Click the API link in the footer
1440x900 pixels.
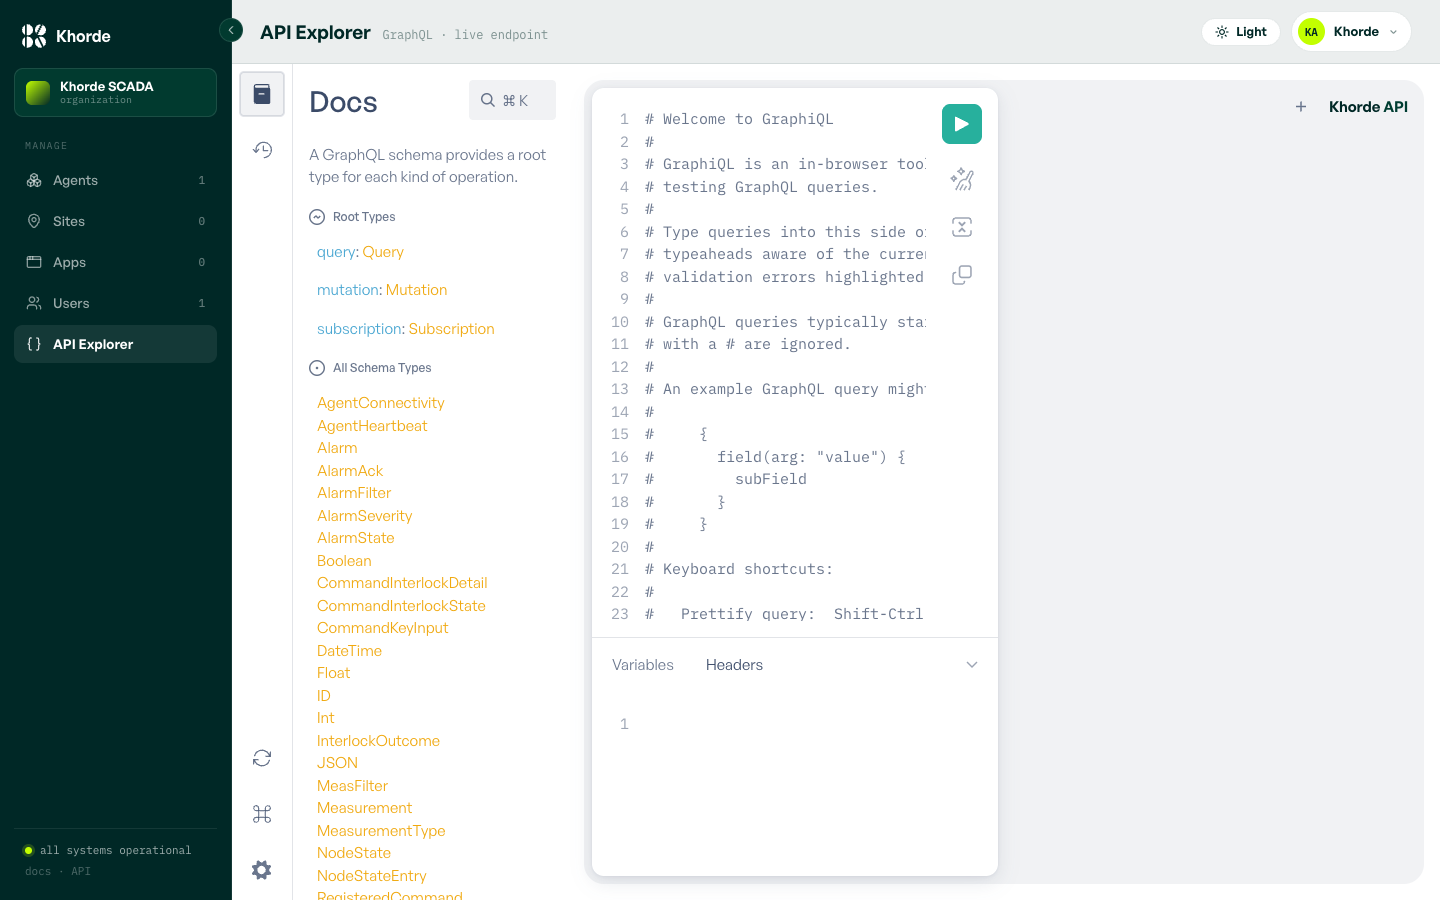click(81, 872)
